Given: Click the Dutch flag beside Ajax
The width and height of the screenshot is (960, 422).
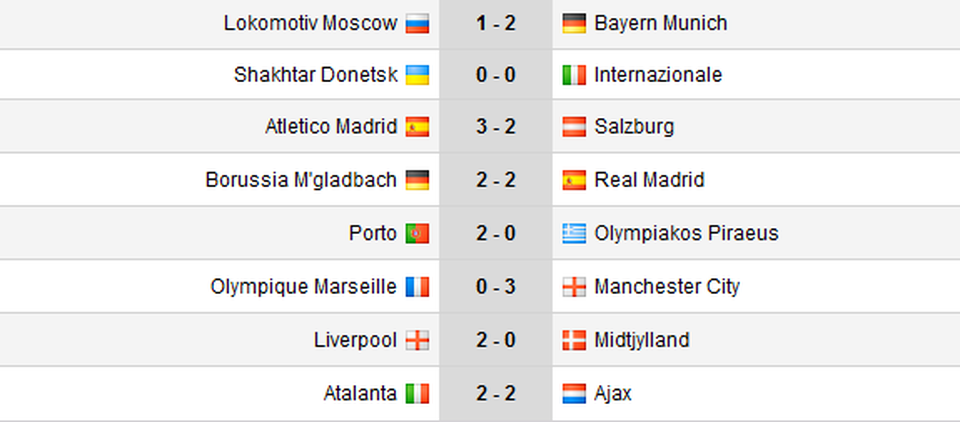Looking at the screenshot, I should [574, 394].
